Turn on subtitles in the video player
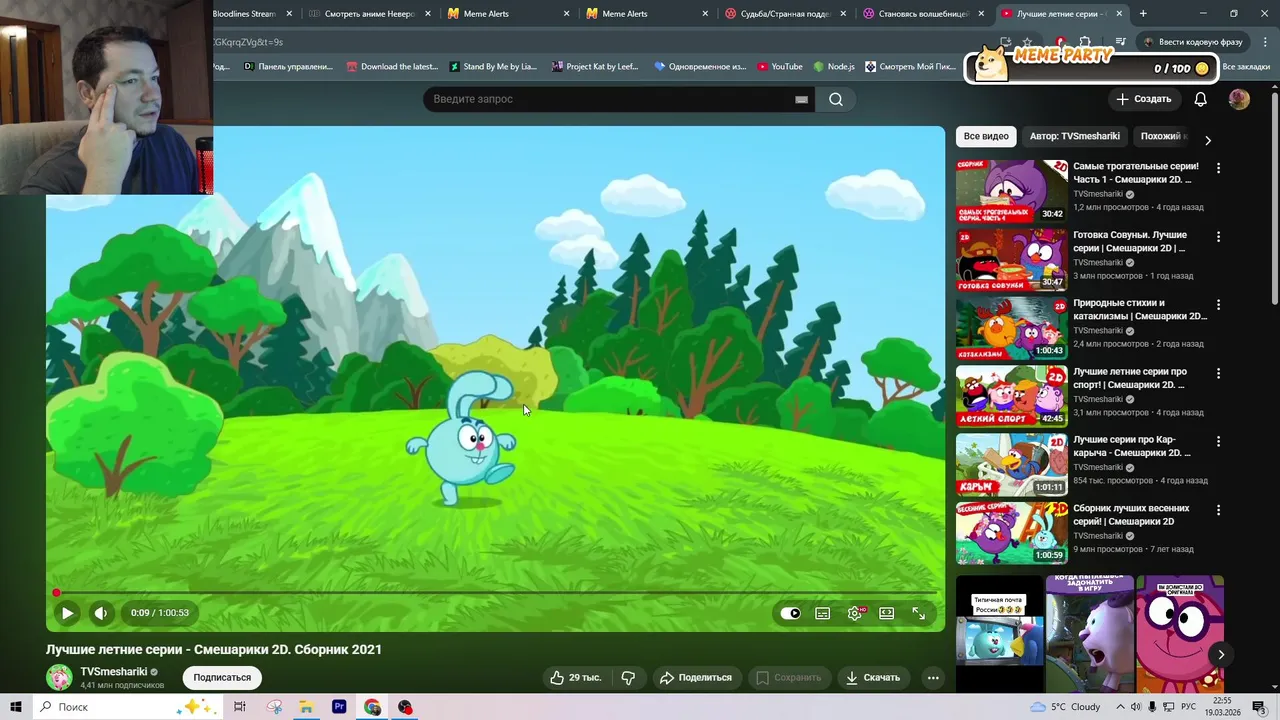Image resolution: width=1280 pixels, height=720 pixels. (x=822, y=613)
